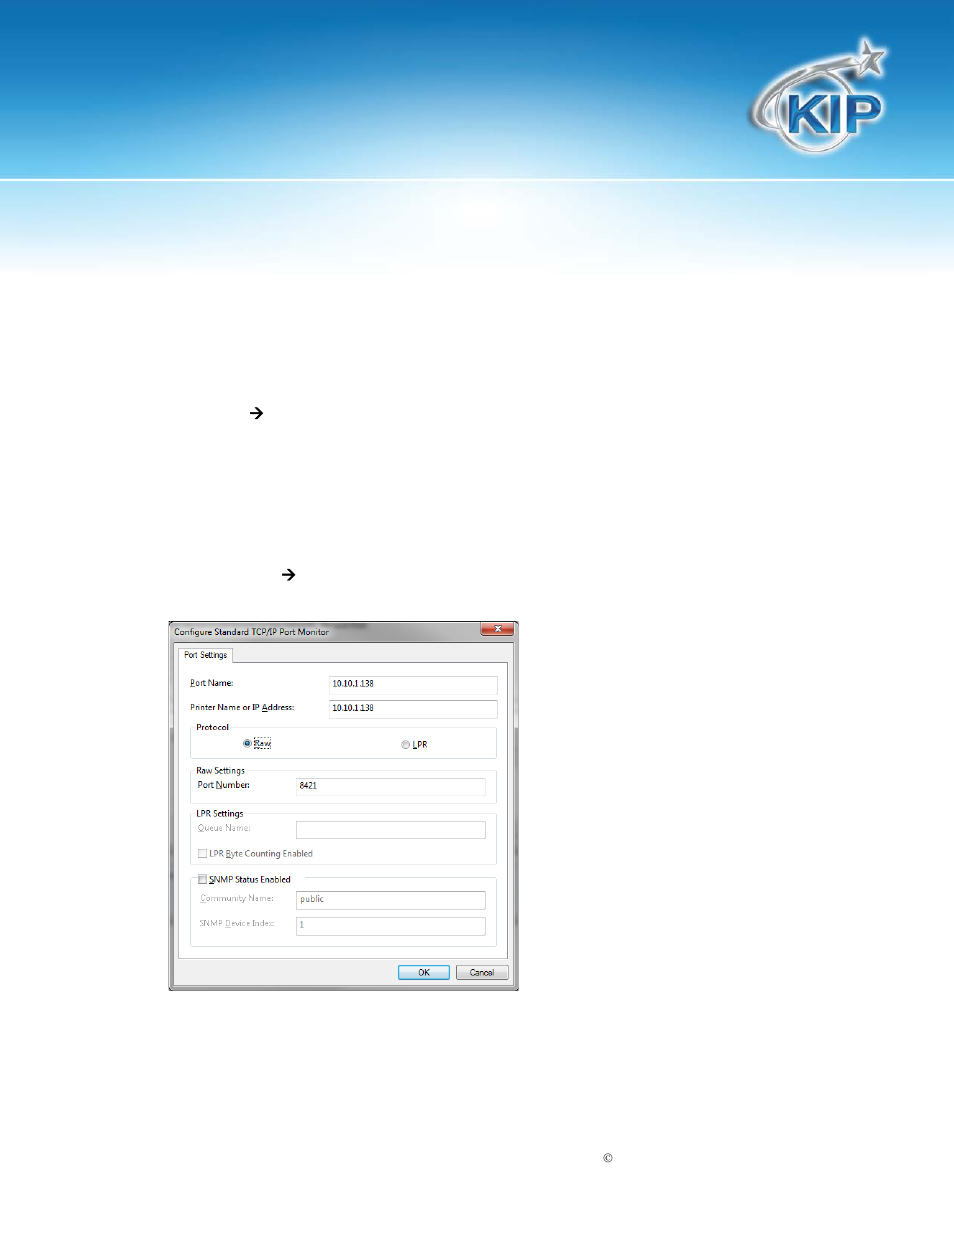The height and width of the screenshot is (1235, 954).
Task: Dismiss the dialog with Cancel
Action: tap(482, 972)
